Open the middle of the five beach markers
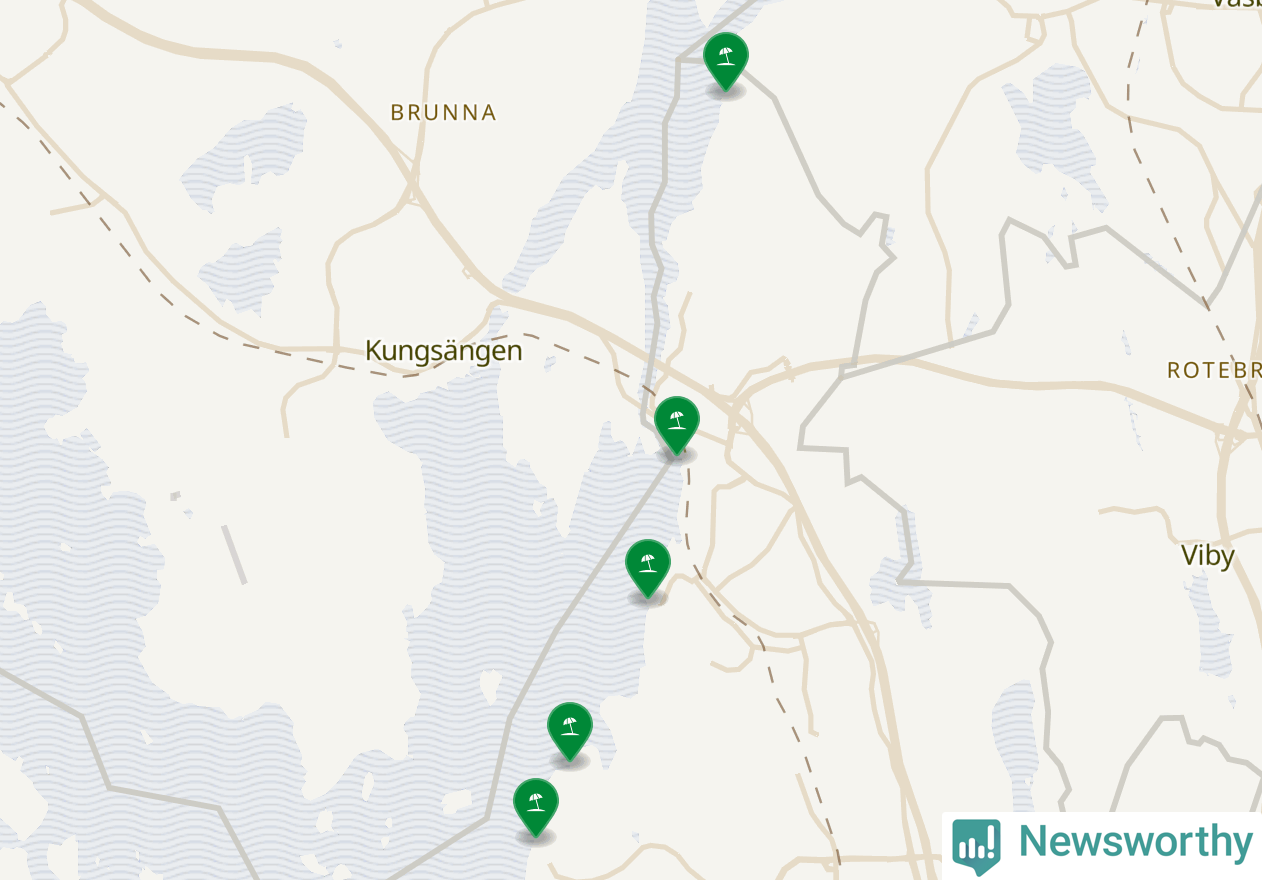Screen dimensions: 1262x880 pyautogui.click(x=648, y=568)
